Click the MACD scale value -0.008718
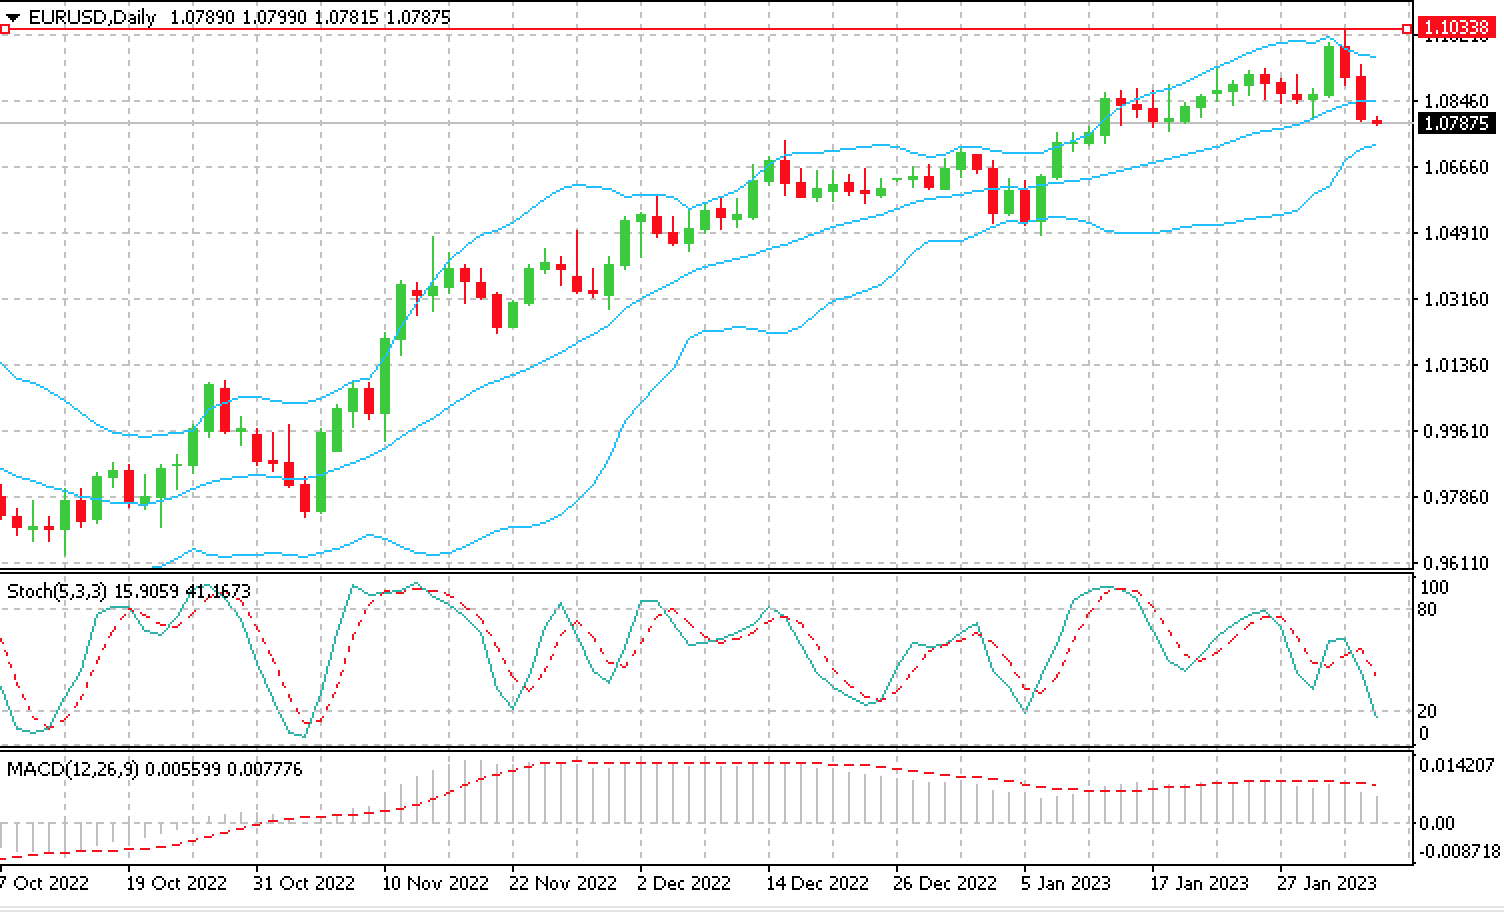Screen dimensions: 1504x912 pyautogui.click(x=1459, y=851)
